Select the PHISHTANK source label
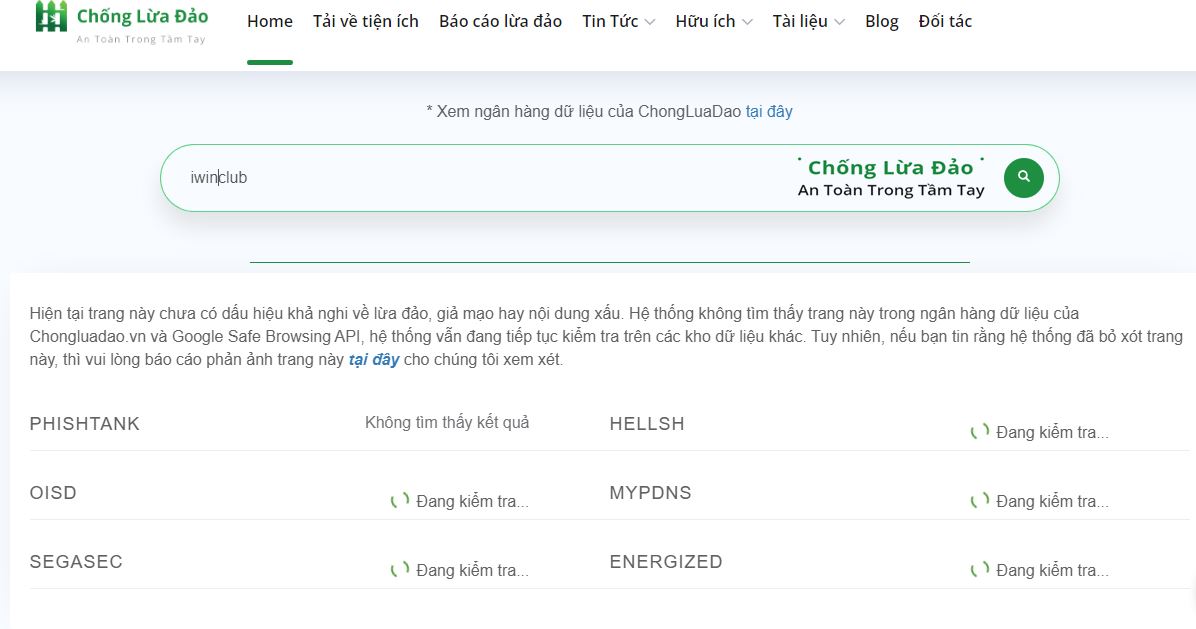Image resolution: width=1196 pixels, height=629 pixels. pos(85,424)
